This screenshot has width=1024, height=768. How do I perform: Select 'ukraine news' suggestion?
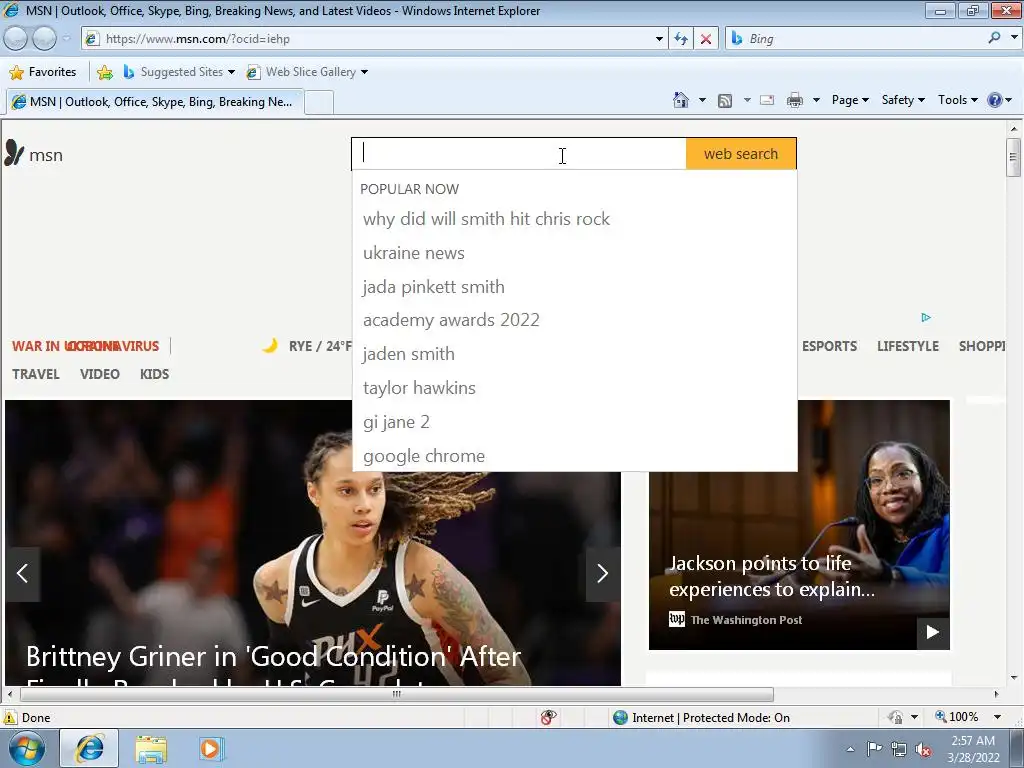[x=414, y=253]
